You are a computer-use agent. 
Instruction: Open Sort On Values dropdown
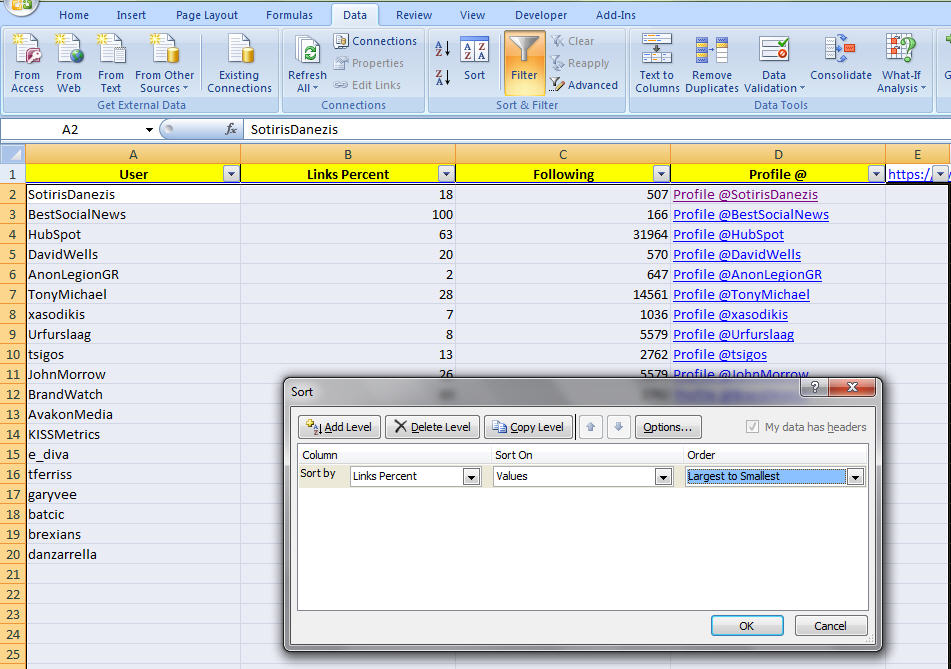tap(664, 477)
